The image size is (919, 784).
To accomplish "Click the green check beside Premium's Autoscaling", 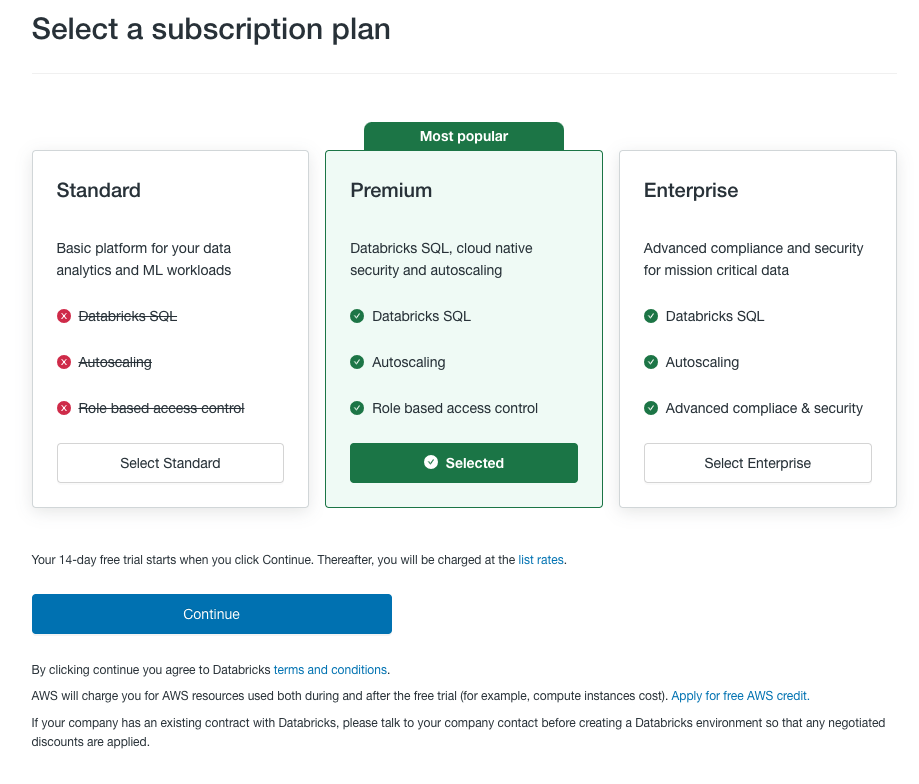I will (x=357, y=361).
